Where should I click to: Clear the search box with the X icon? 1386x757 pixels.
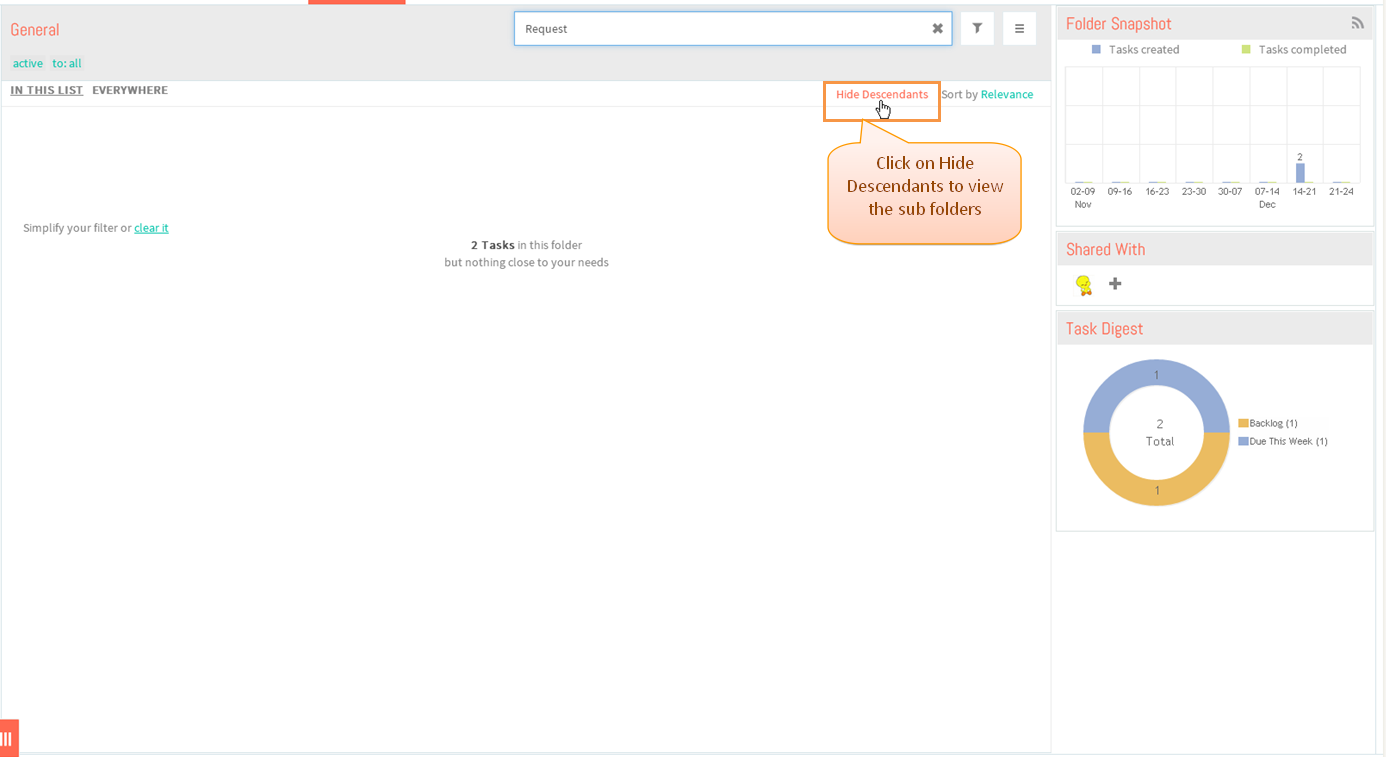click(937, 29)
